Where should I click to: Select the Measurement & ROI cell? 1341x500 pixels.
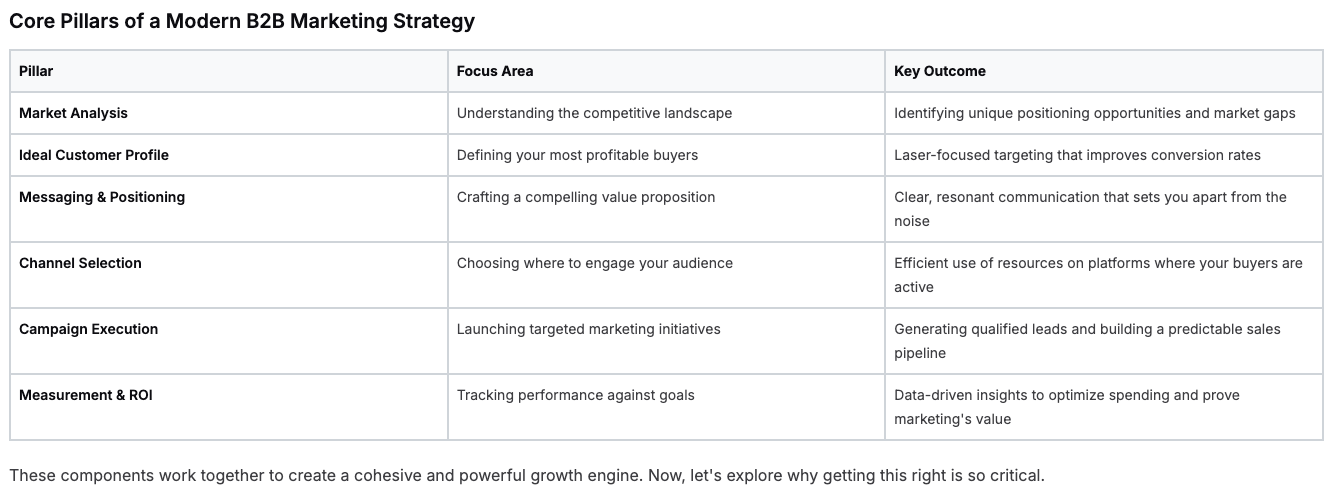click(229, 407)
